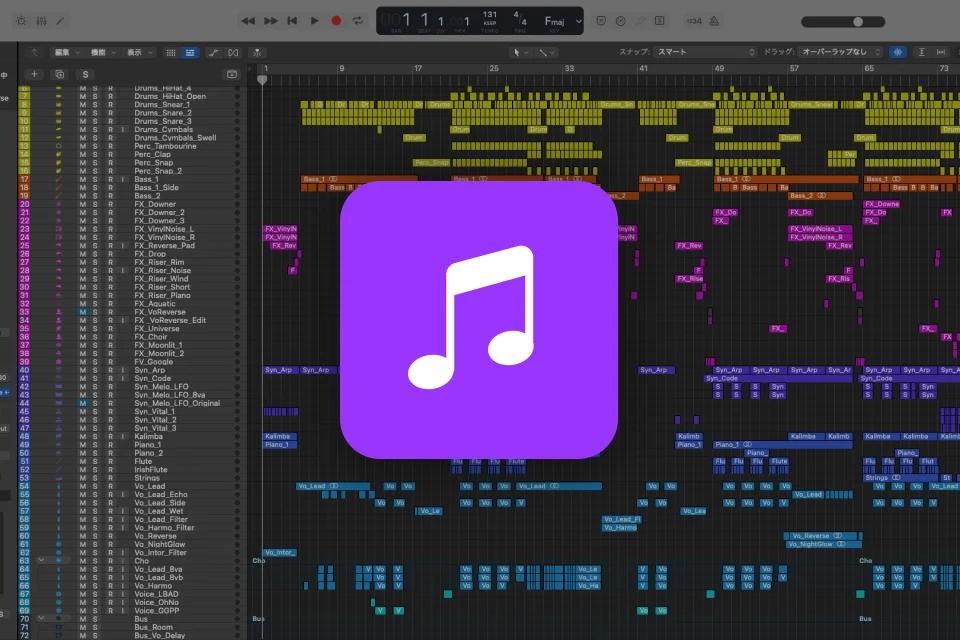Screen dimensions: 960x640
Task: Collapse the Cho track stack triangle
Action: [x=41, y=560]
